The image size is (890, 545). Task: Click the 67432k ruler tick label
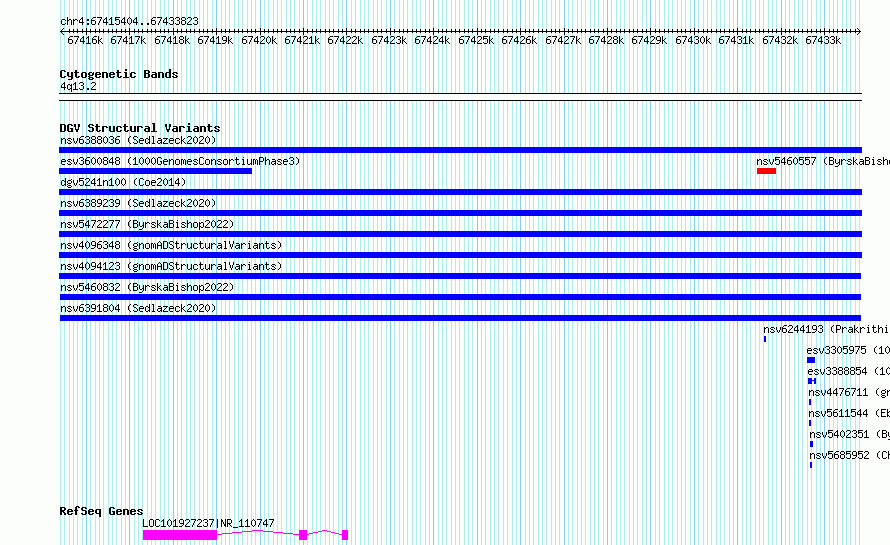pos(779,41)
